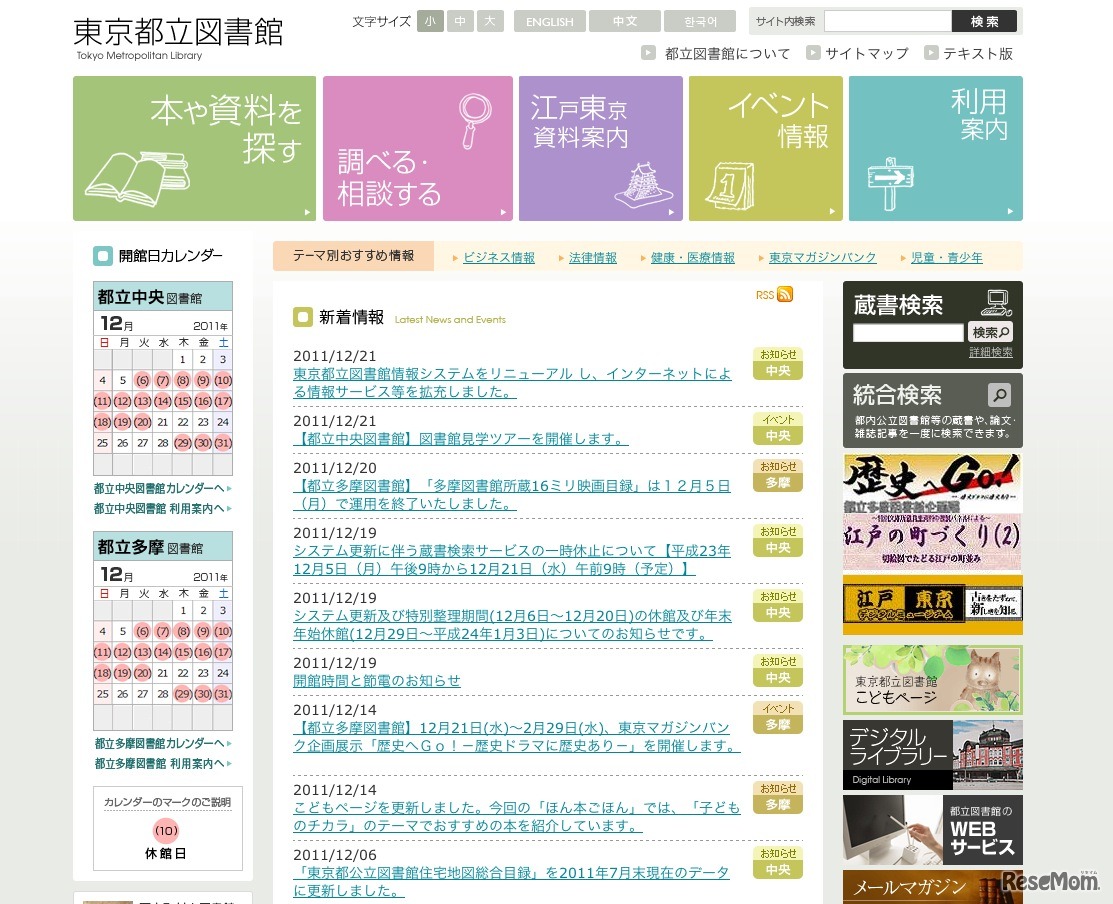Open the イベント情報 calendar tile
This screenshot has width=1113, height=904.
pyautogui.click(x=765, y=148)
